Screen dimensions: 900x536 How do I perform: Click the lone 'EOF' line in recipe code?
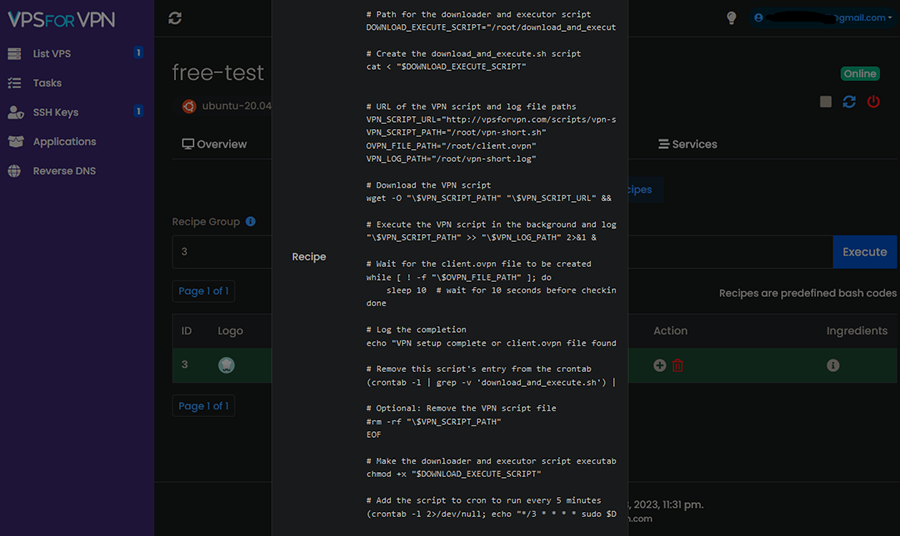pyautogui.click(x=374, y=434)
